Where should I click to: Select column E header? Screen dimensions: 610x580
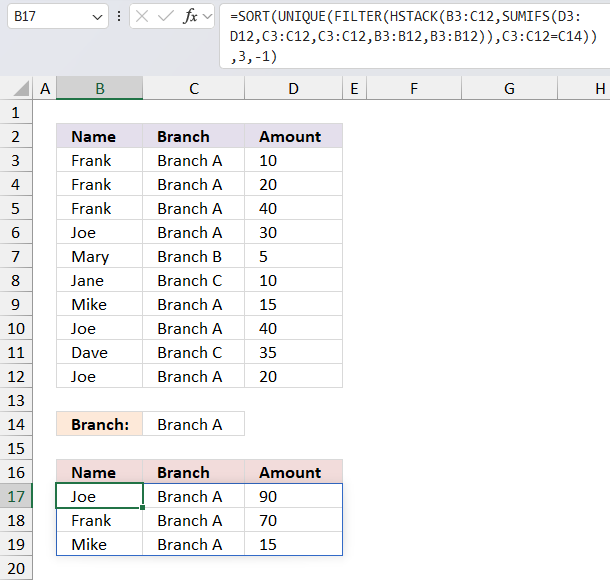tap(354, 88)
